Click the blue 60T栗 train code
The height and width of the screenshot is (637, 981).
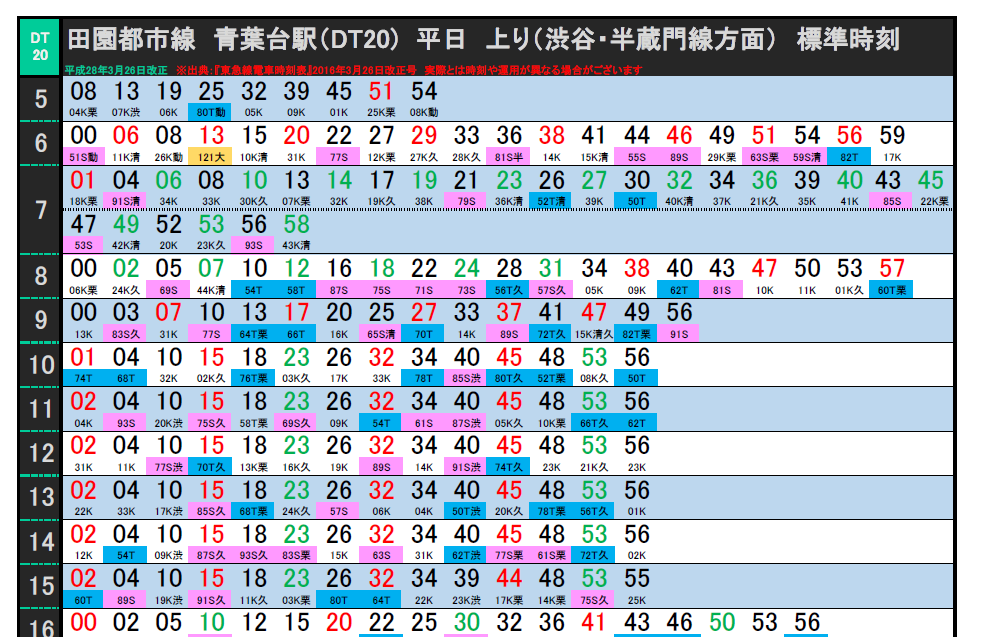pyautogui.click(x=892, y=290)
